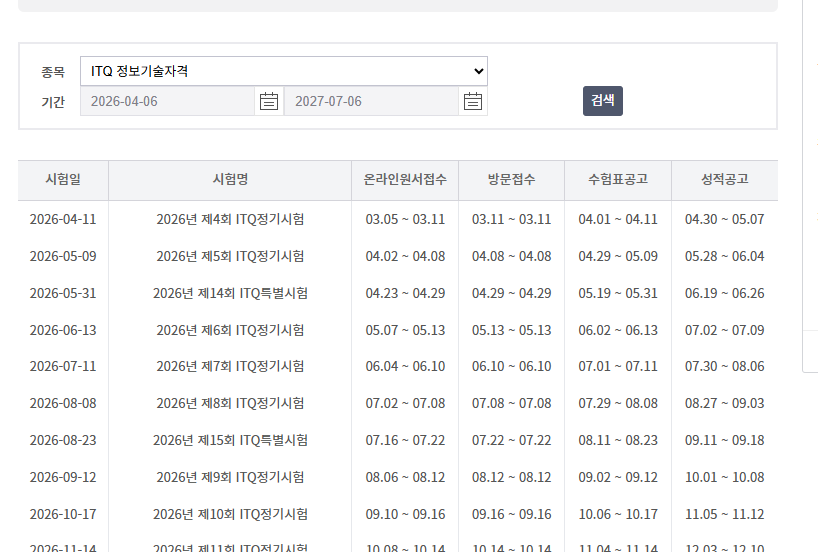This screenshot has height=552, width=818.
Task: Click online registration period 03.05 ~ 03.11
Action: [x=405, y=219]
